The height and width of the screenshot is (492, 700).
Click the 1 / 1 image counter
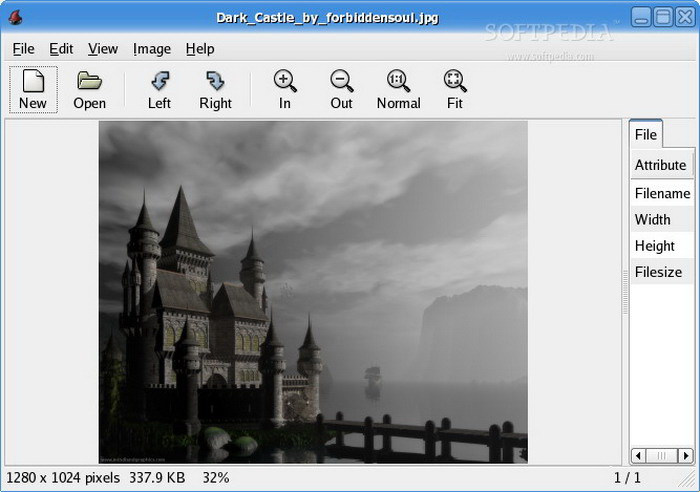[627, 478]
